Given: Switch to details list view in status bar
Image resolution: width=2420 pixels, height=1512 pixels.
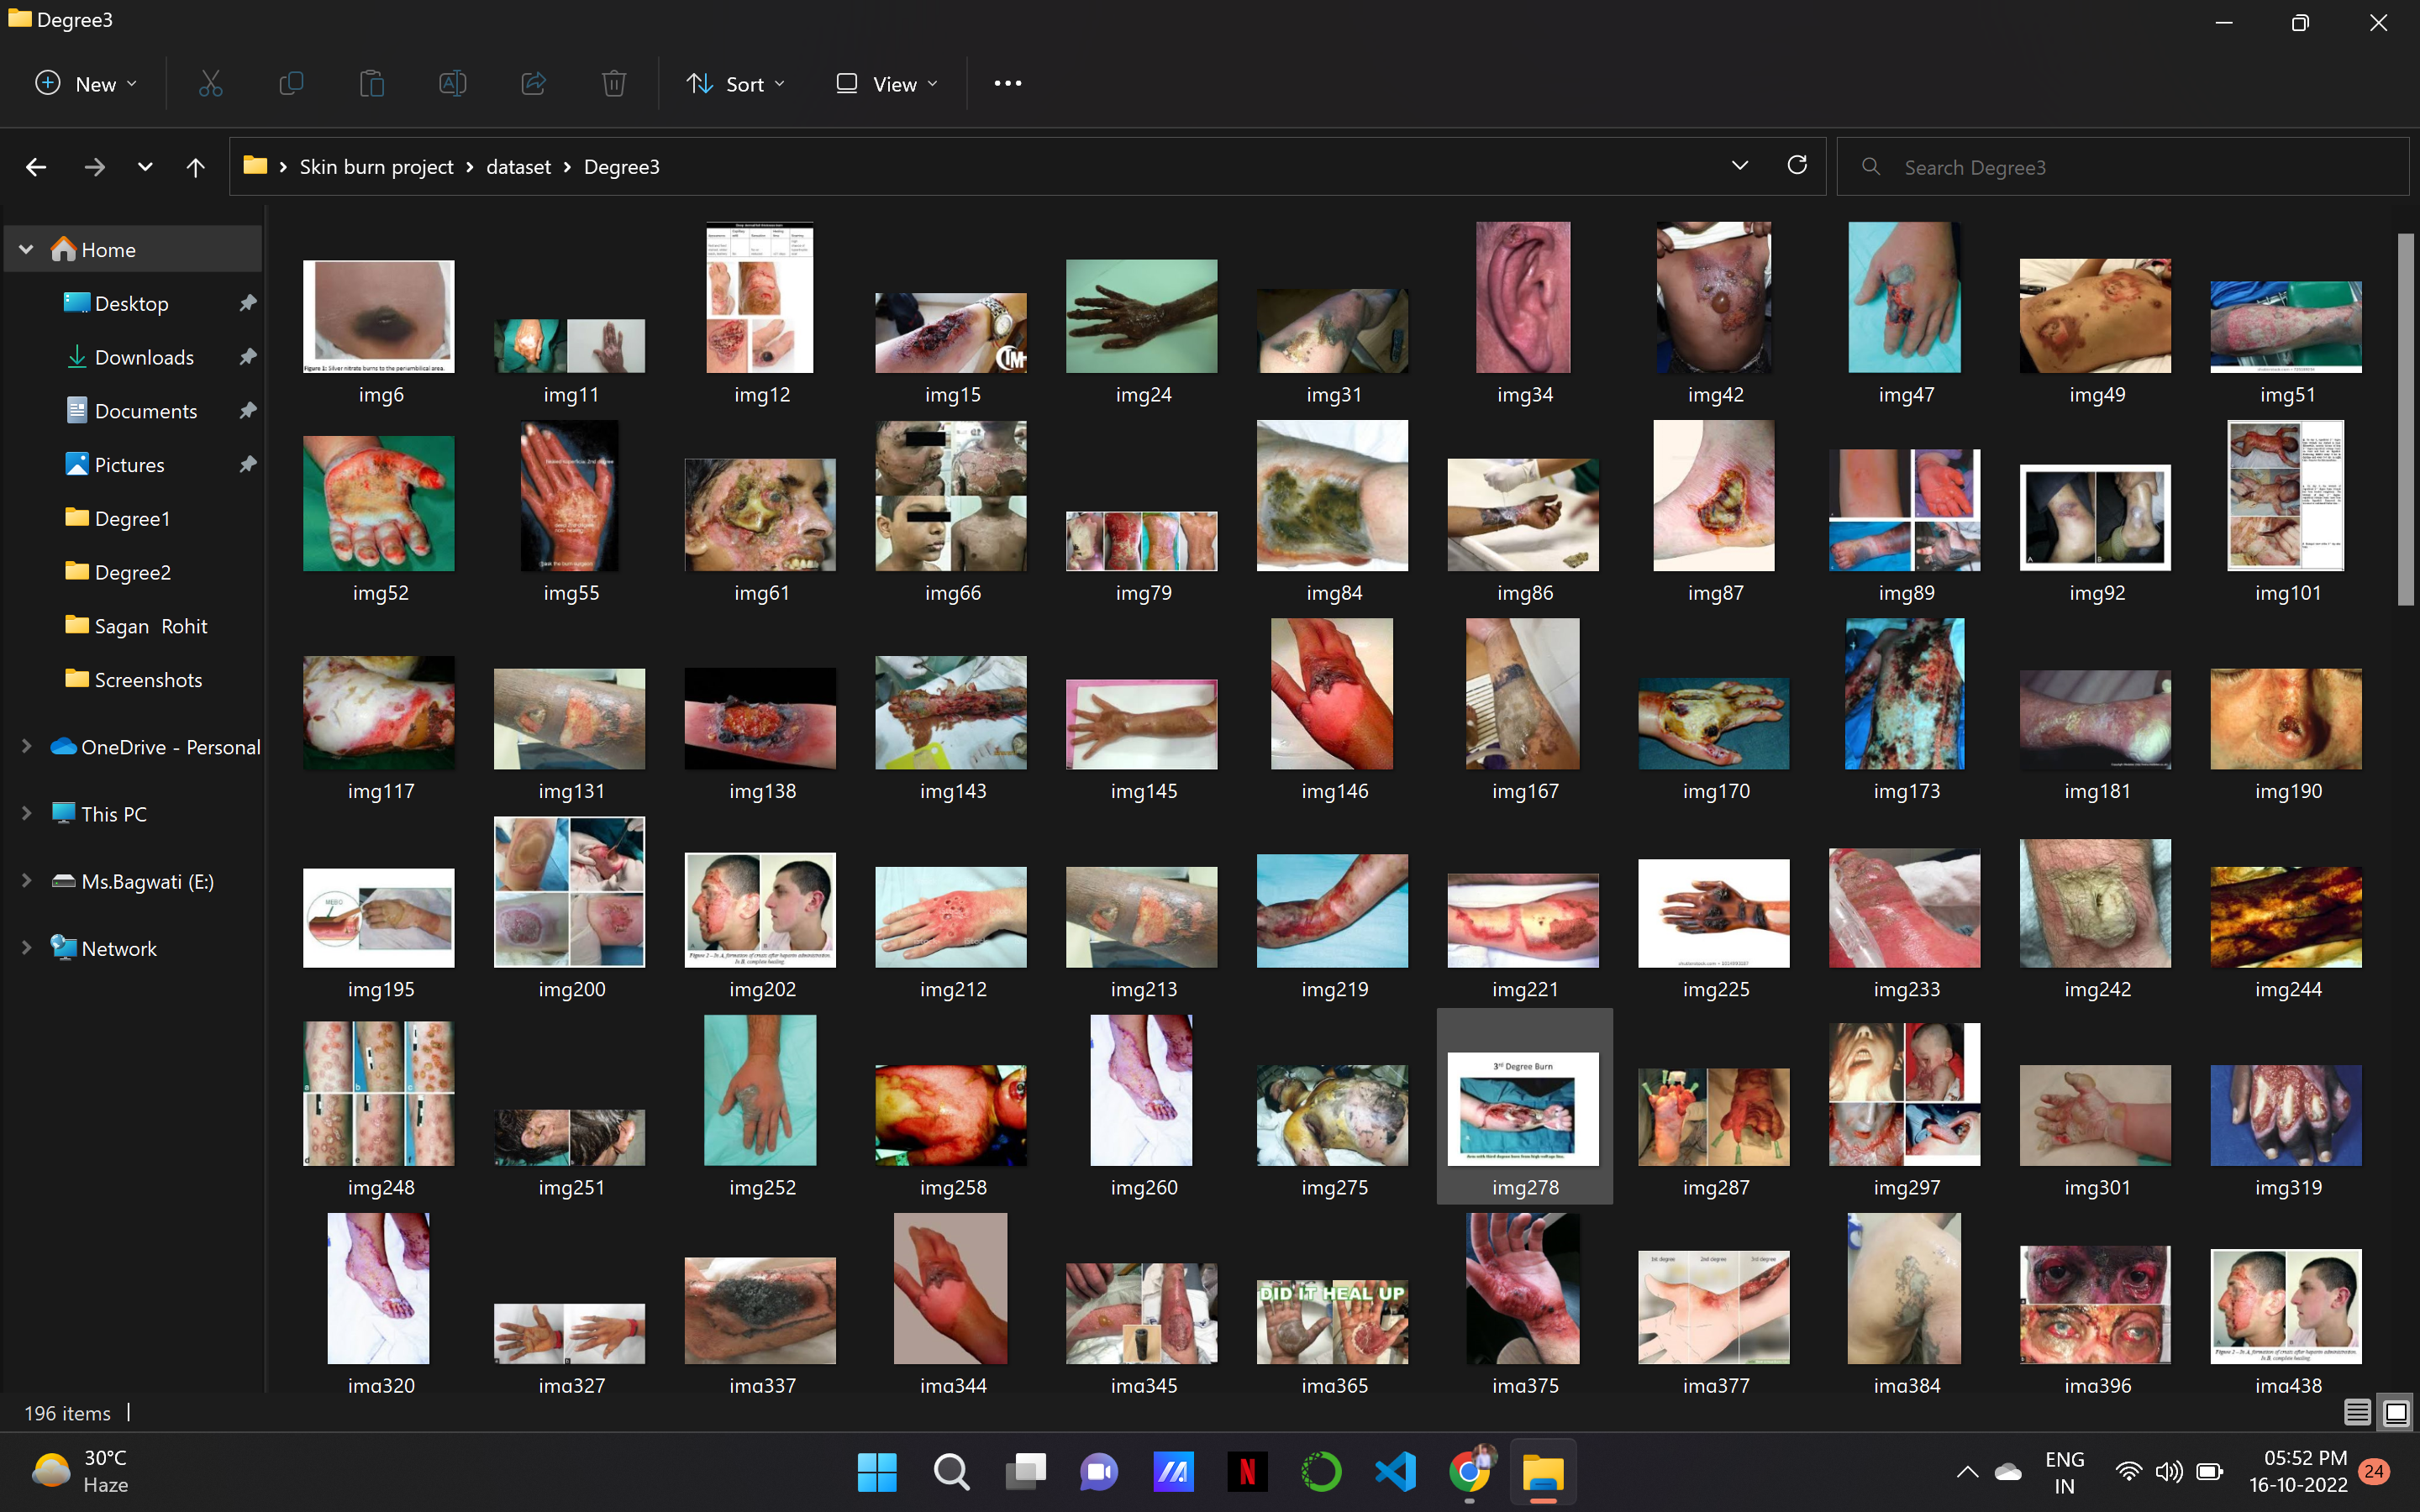Looking at the screenshot, I should click(2357, 1412).
